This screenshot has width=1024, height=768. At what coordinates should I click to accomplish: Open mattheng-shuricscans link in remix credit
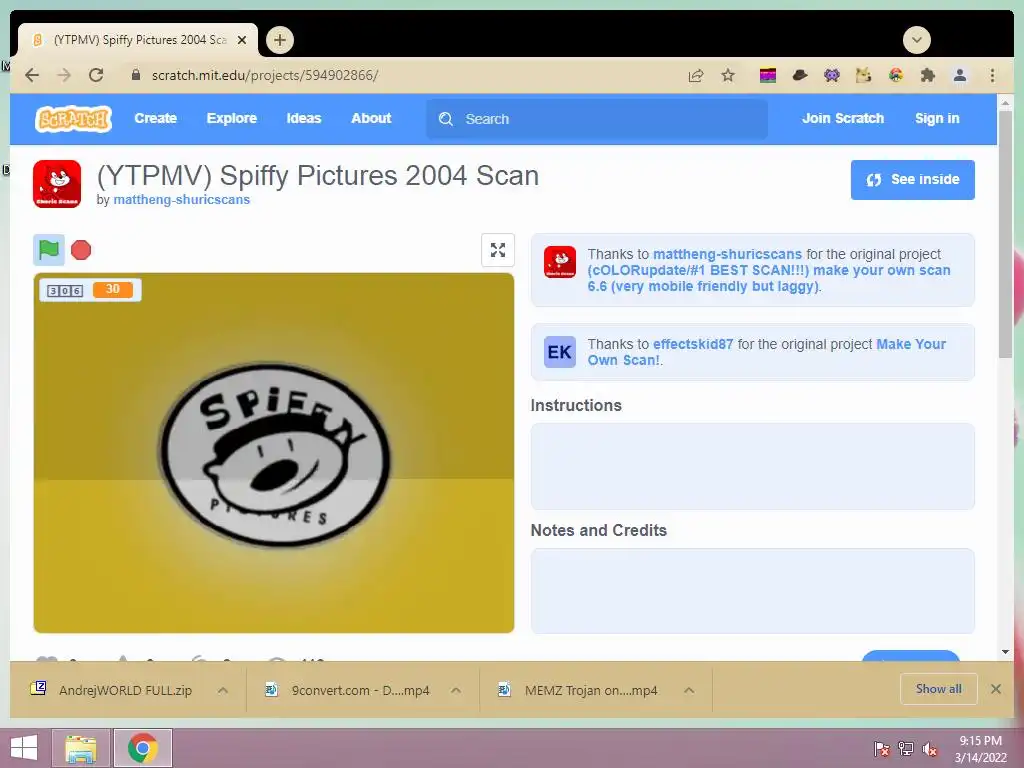(727, 254)
